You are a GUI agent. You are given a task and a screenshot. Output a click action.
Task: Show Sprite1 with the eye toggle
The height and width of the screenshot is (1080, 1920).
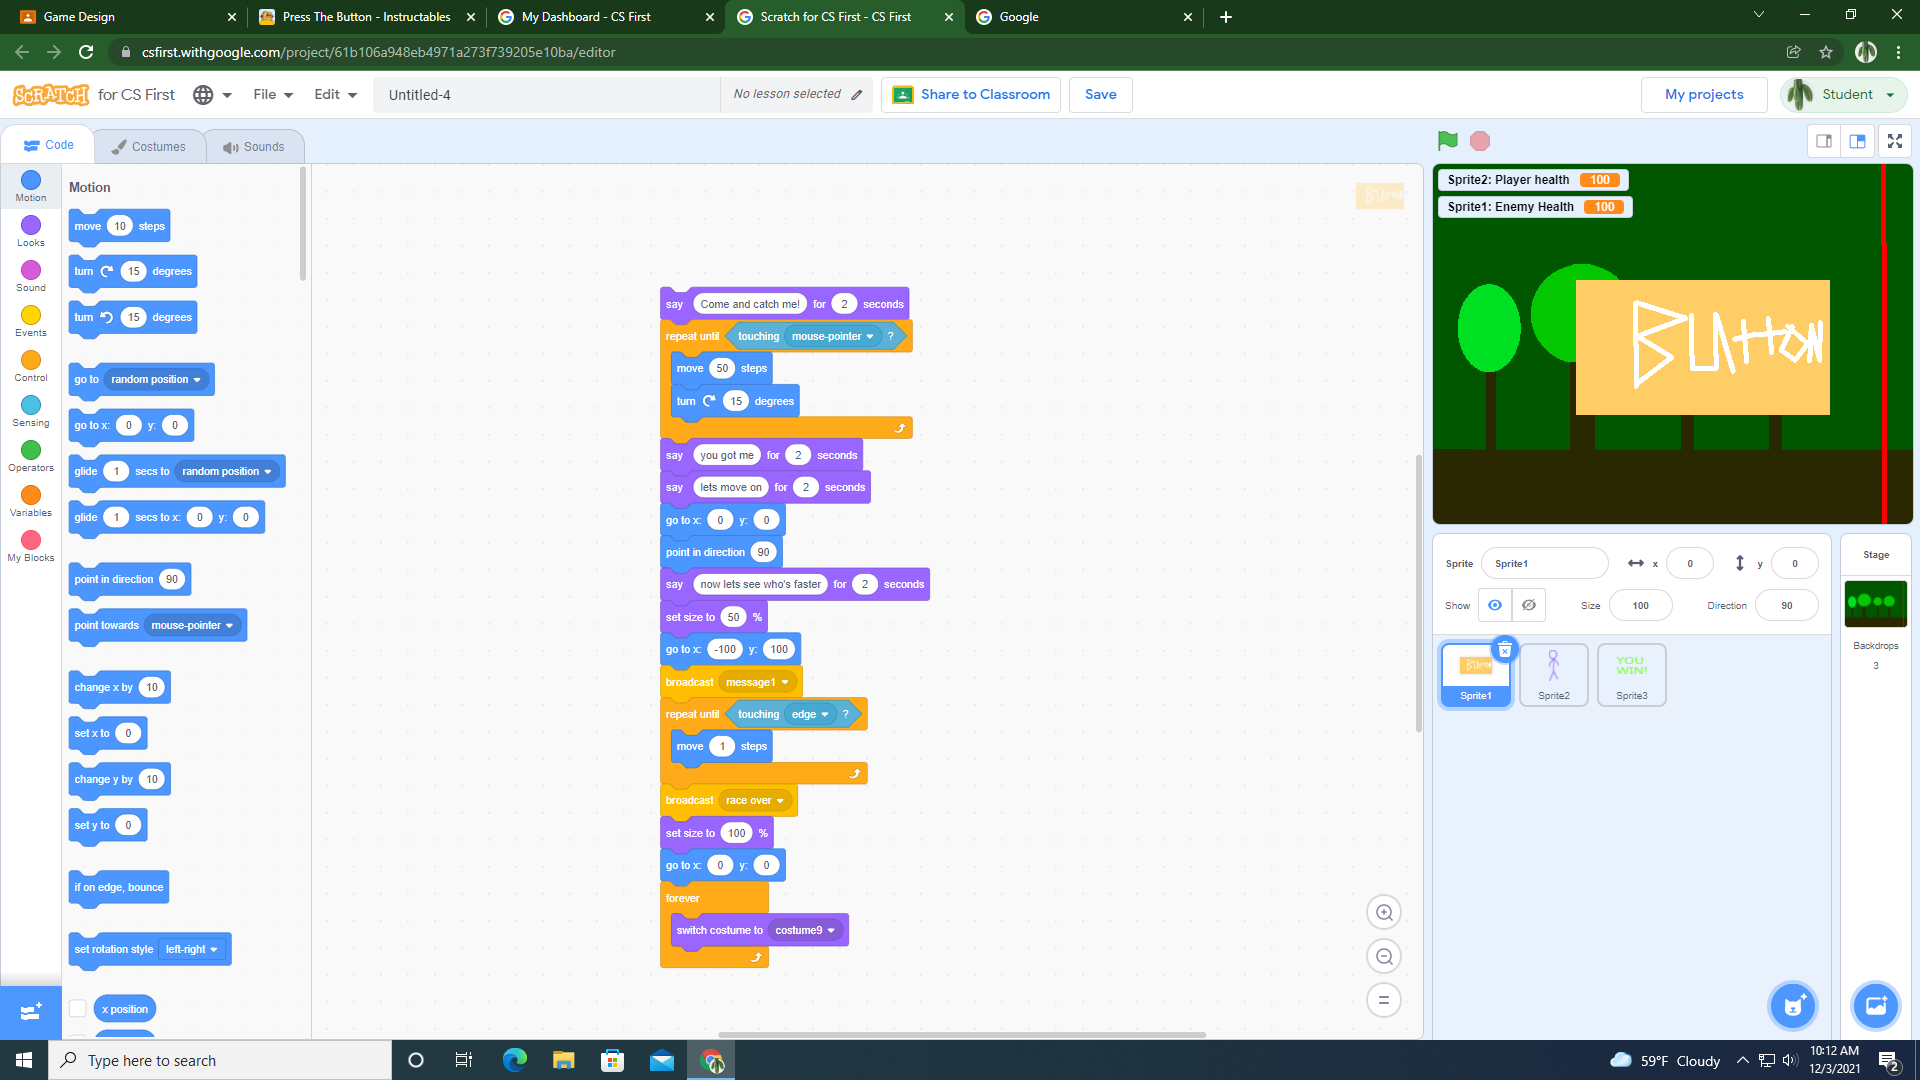tap(1494, 605)
